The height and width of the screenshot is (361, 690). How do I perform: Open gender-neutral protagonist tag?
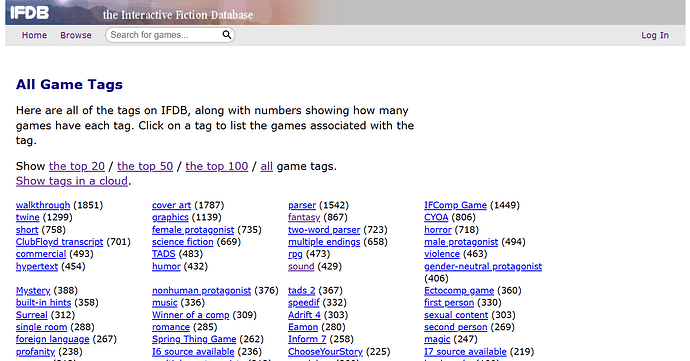[483, 266]
